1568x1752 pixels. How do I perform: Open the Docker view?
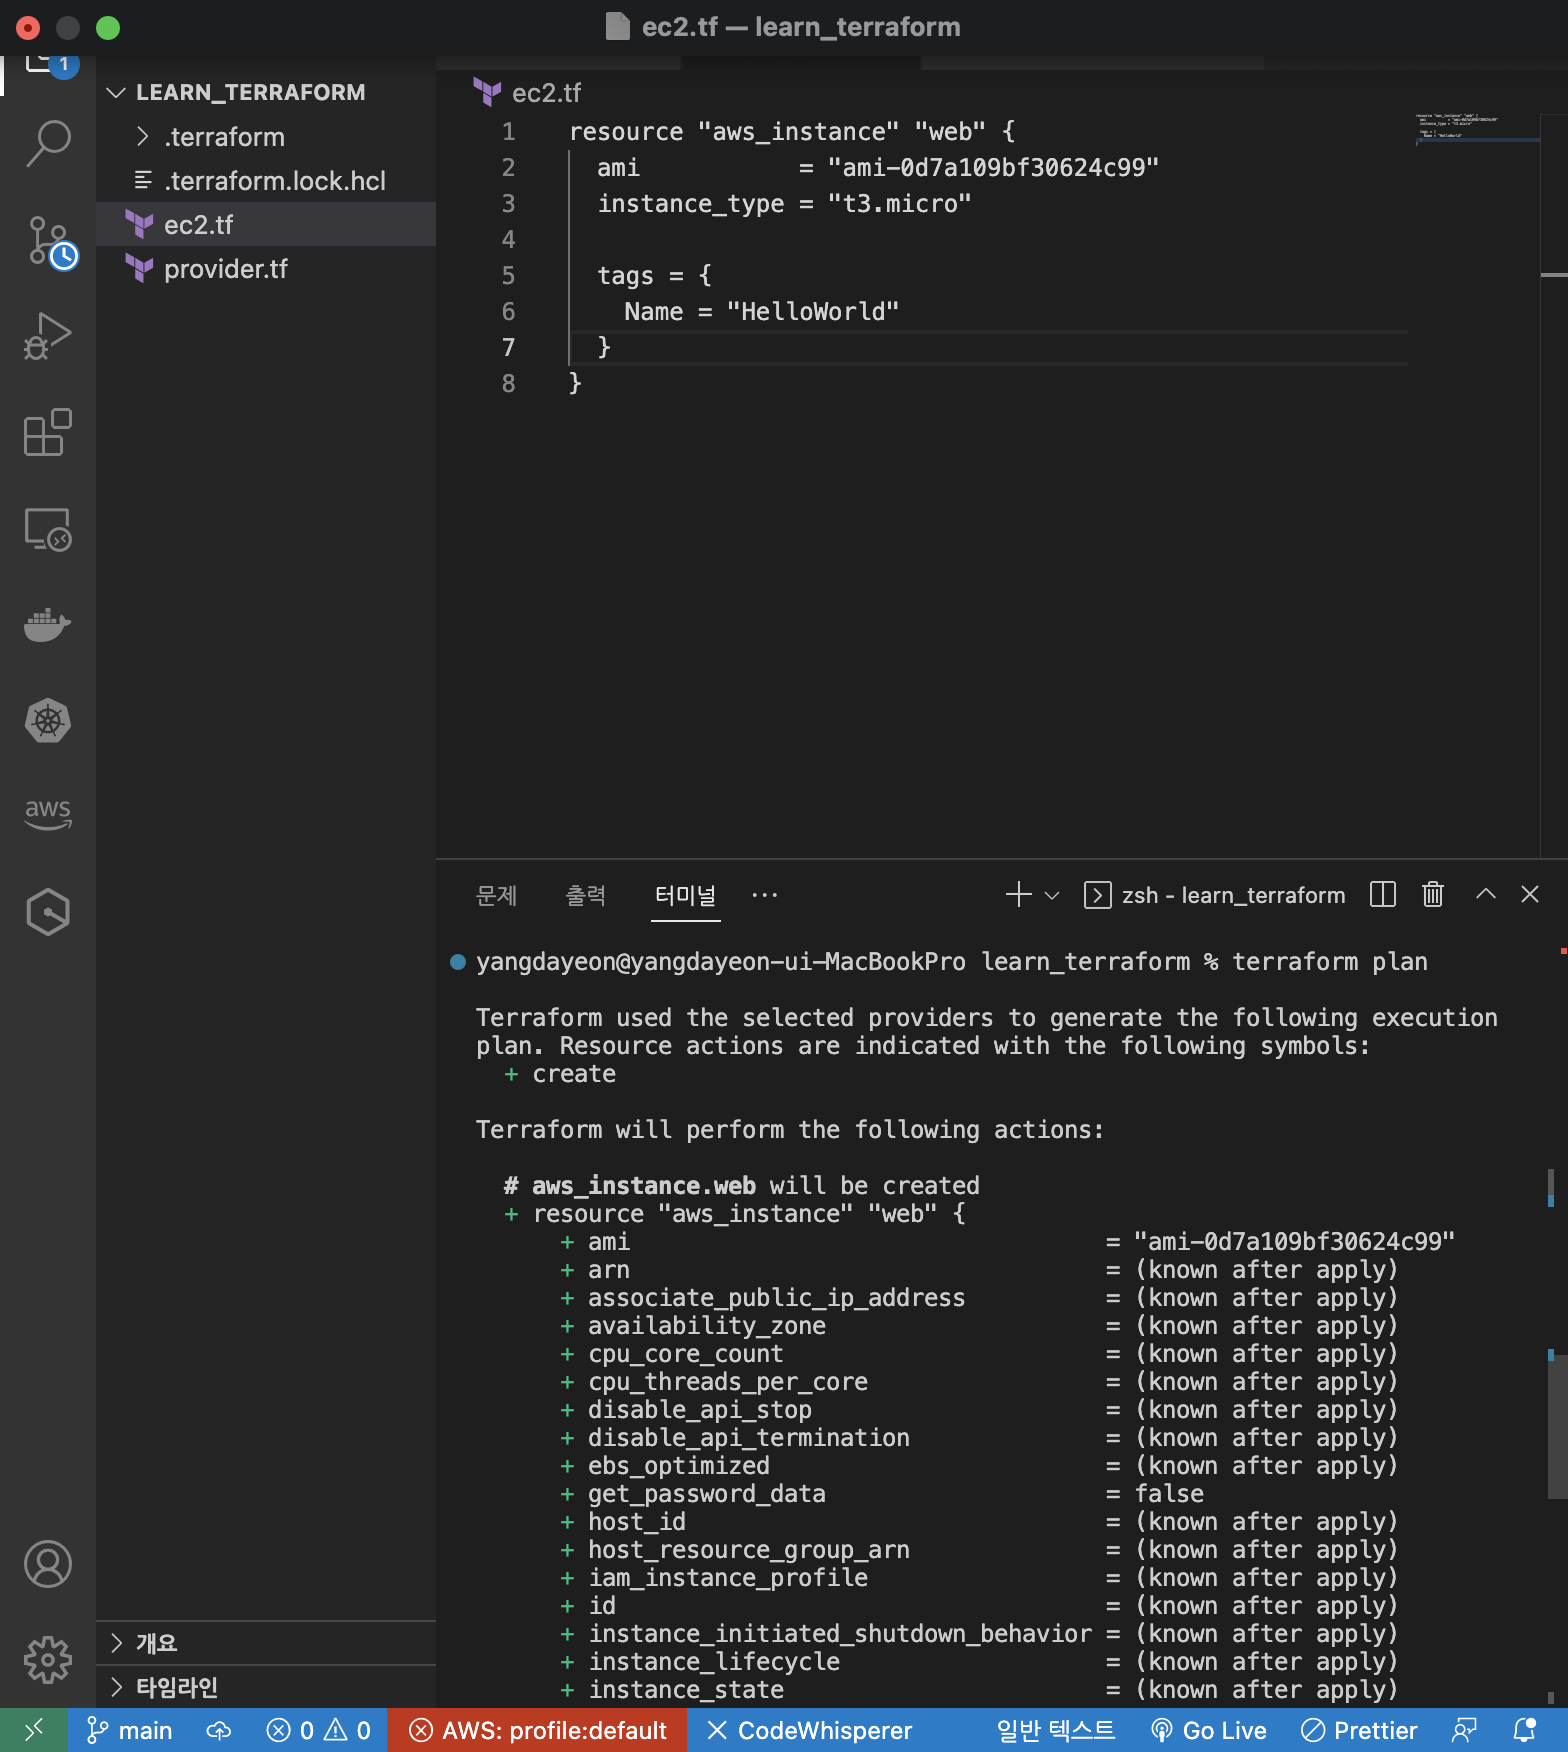pyautogui.click(x=48, y=624)
